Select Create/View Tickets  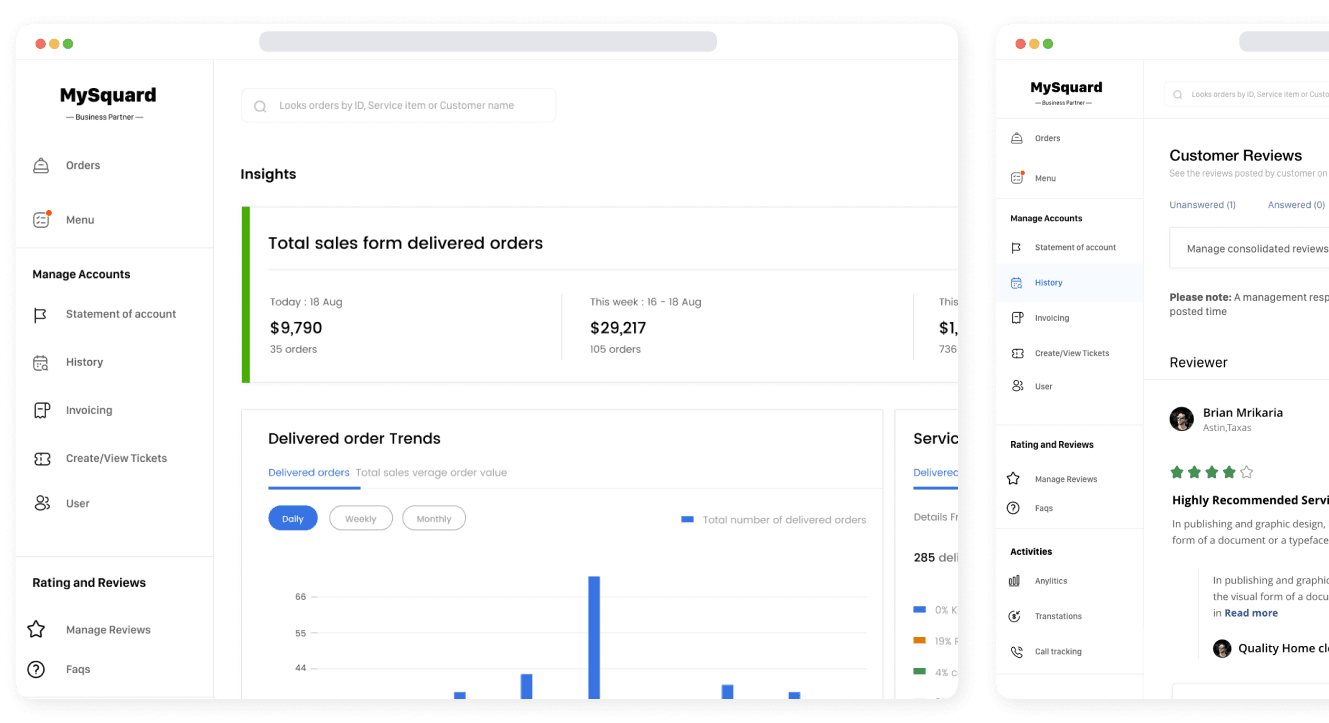pyautogui.click(x=40, y=458)
